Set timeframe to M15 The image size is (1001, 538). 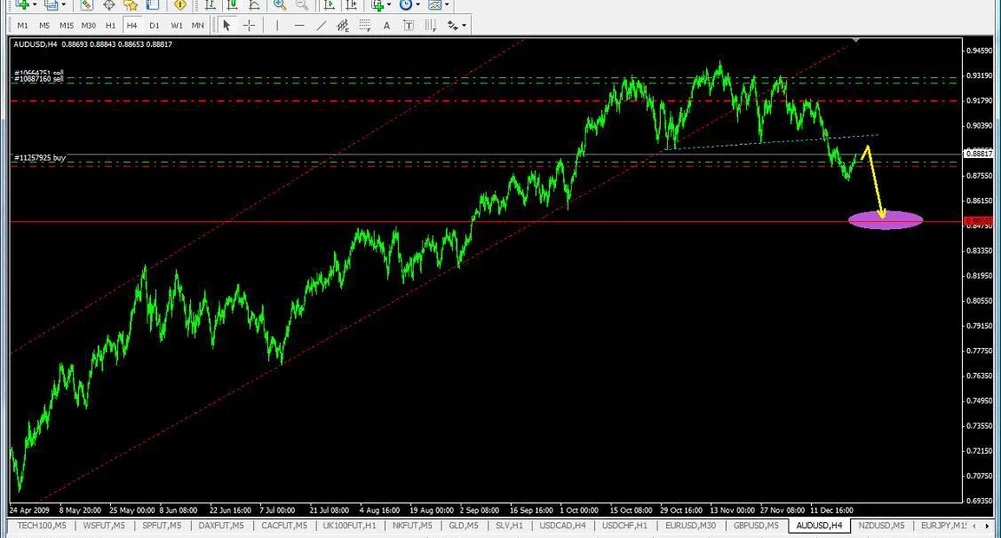(66, 26)
